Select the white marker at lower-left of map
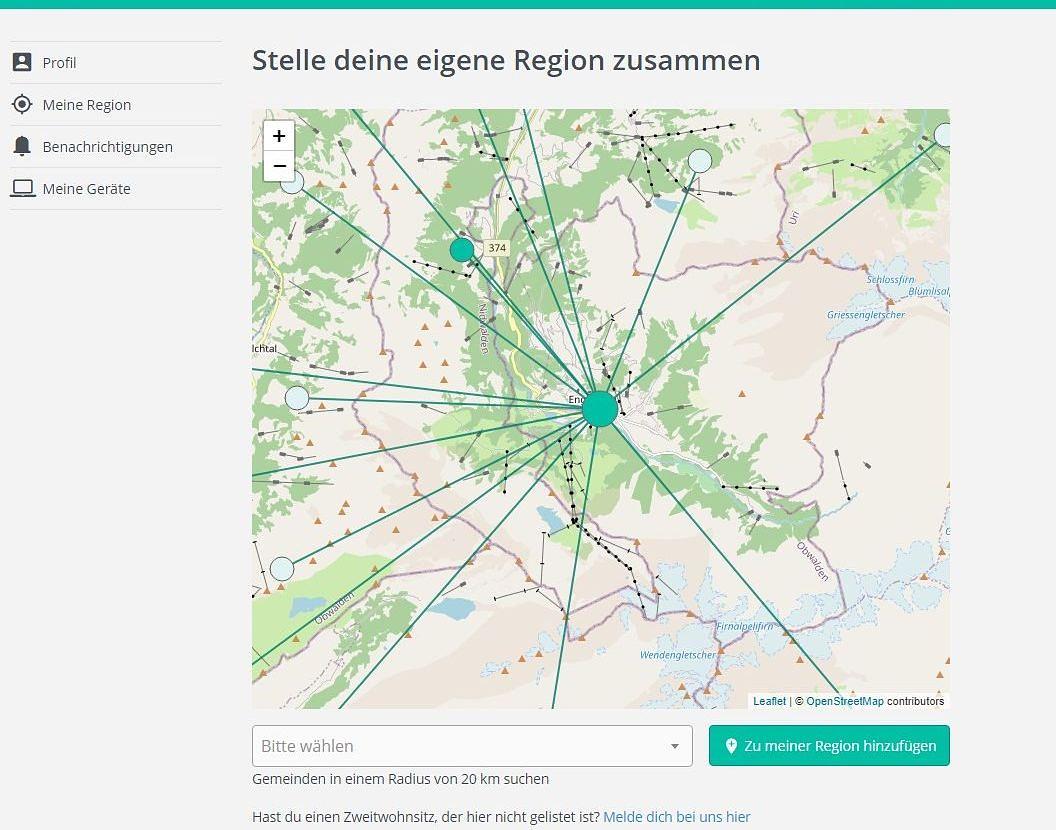This screenshot has height=830, width=1056. (282, 569)
